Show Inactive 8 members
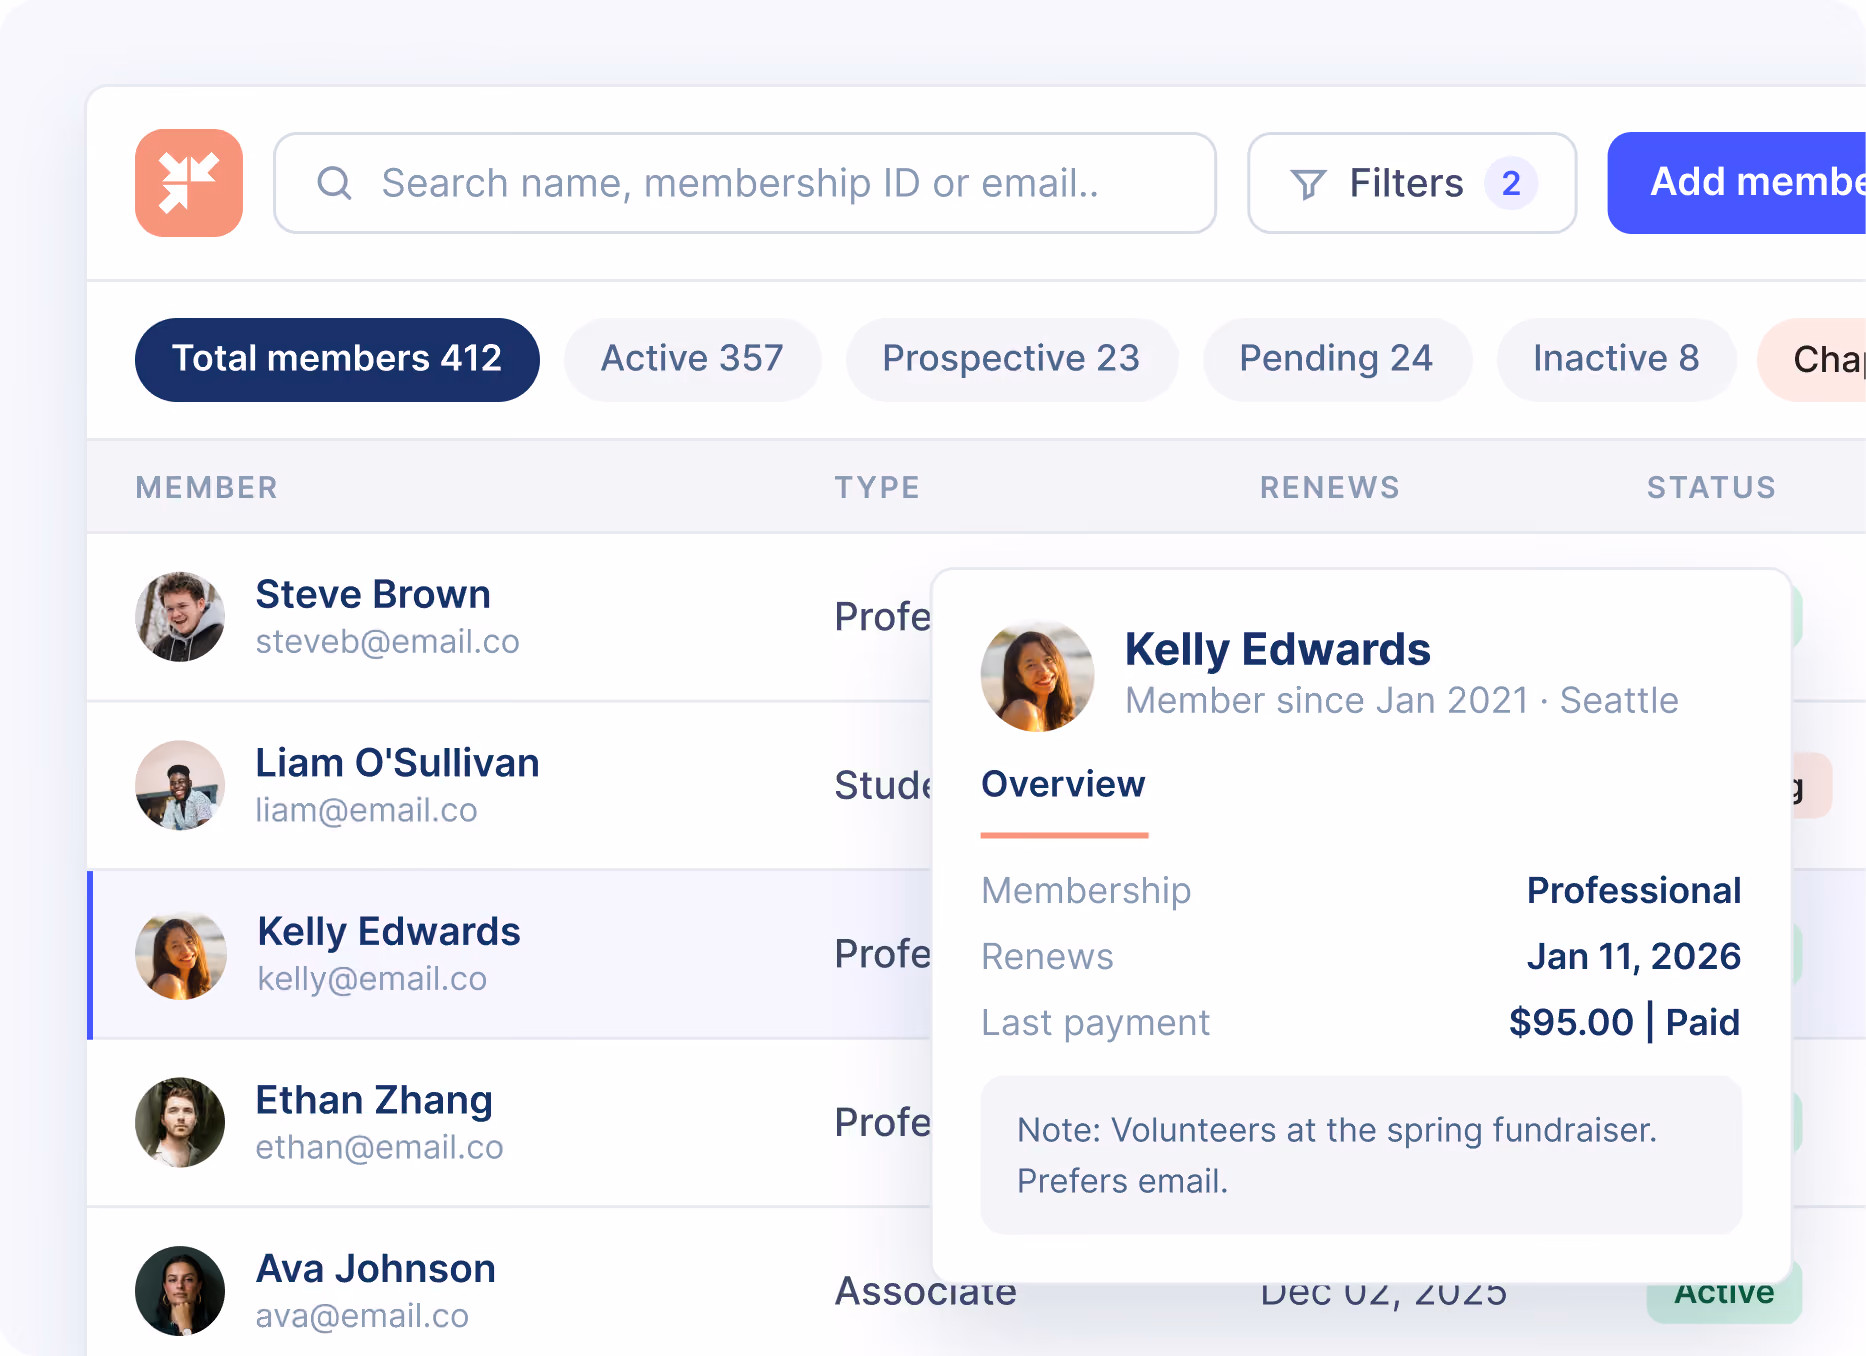The image size is (1866, 1356). 1616,360
